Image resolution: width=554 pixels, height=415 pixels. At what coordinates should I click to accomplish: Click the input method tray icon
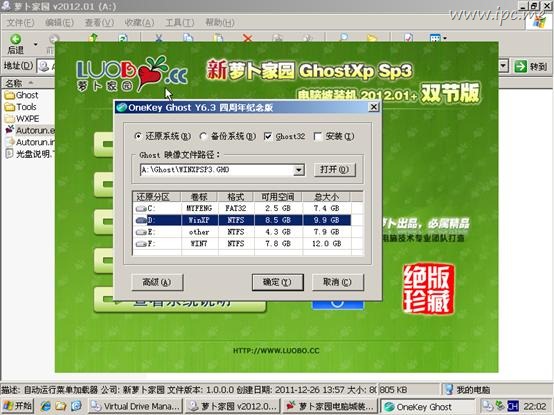point(513,407)
